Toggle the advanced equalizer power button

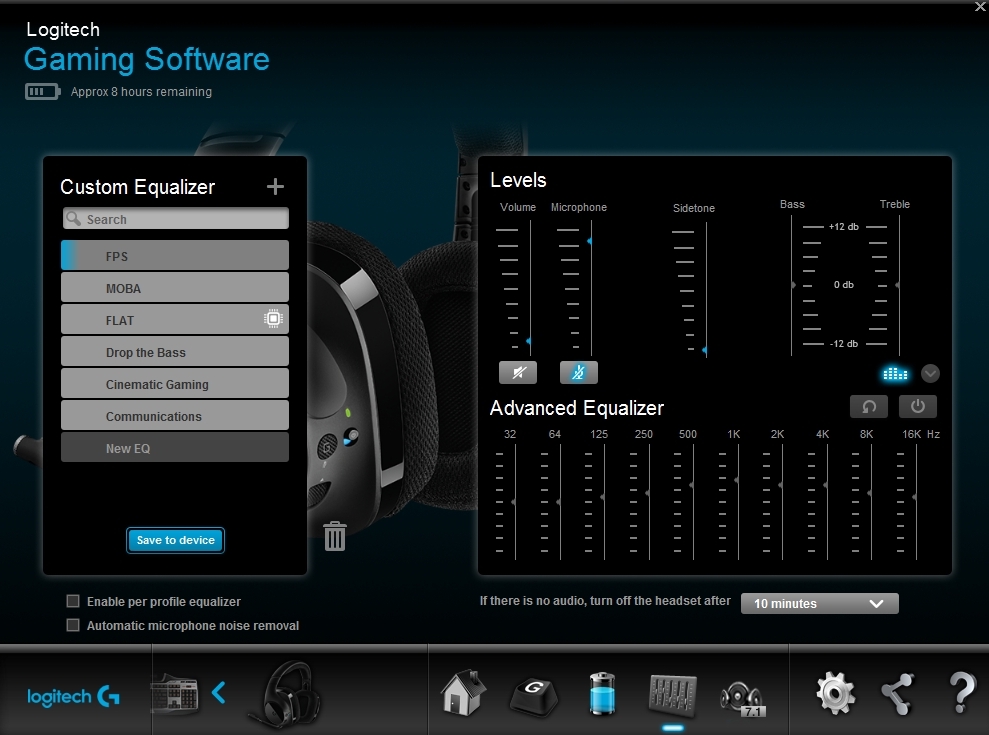918,406
